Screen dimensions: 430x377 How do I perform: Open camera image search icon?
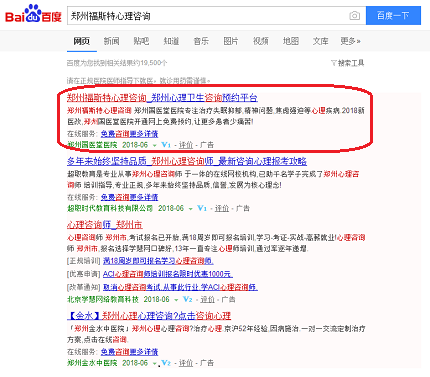[x=355, y=16]
